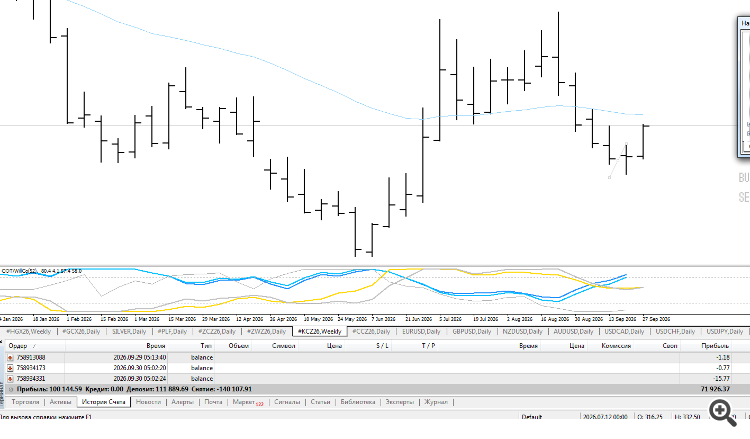
Task: Open the USDCAD,Daily chart tab
Action: tap(624, 331)
